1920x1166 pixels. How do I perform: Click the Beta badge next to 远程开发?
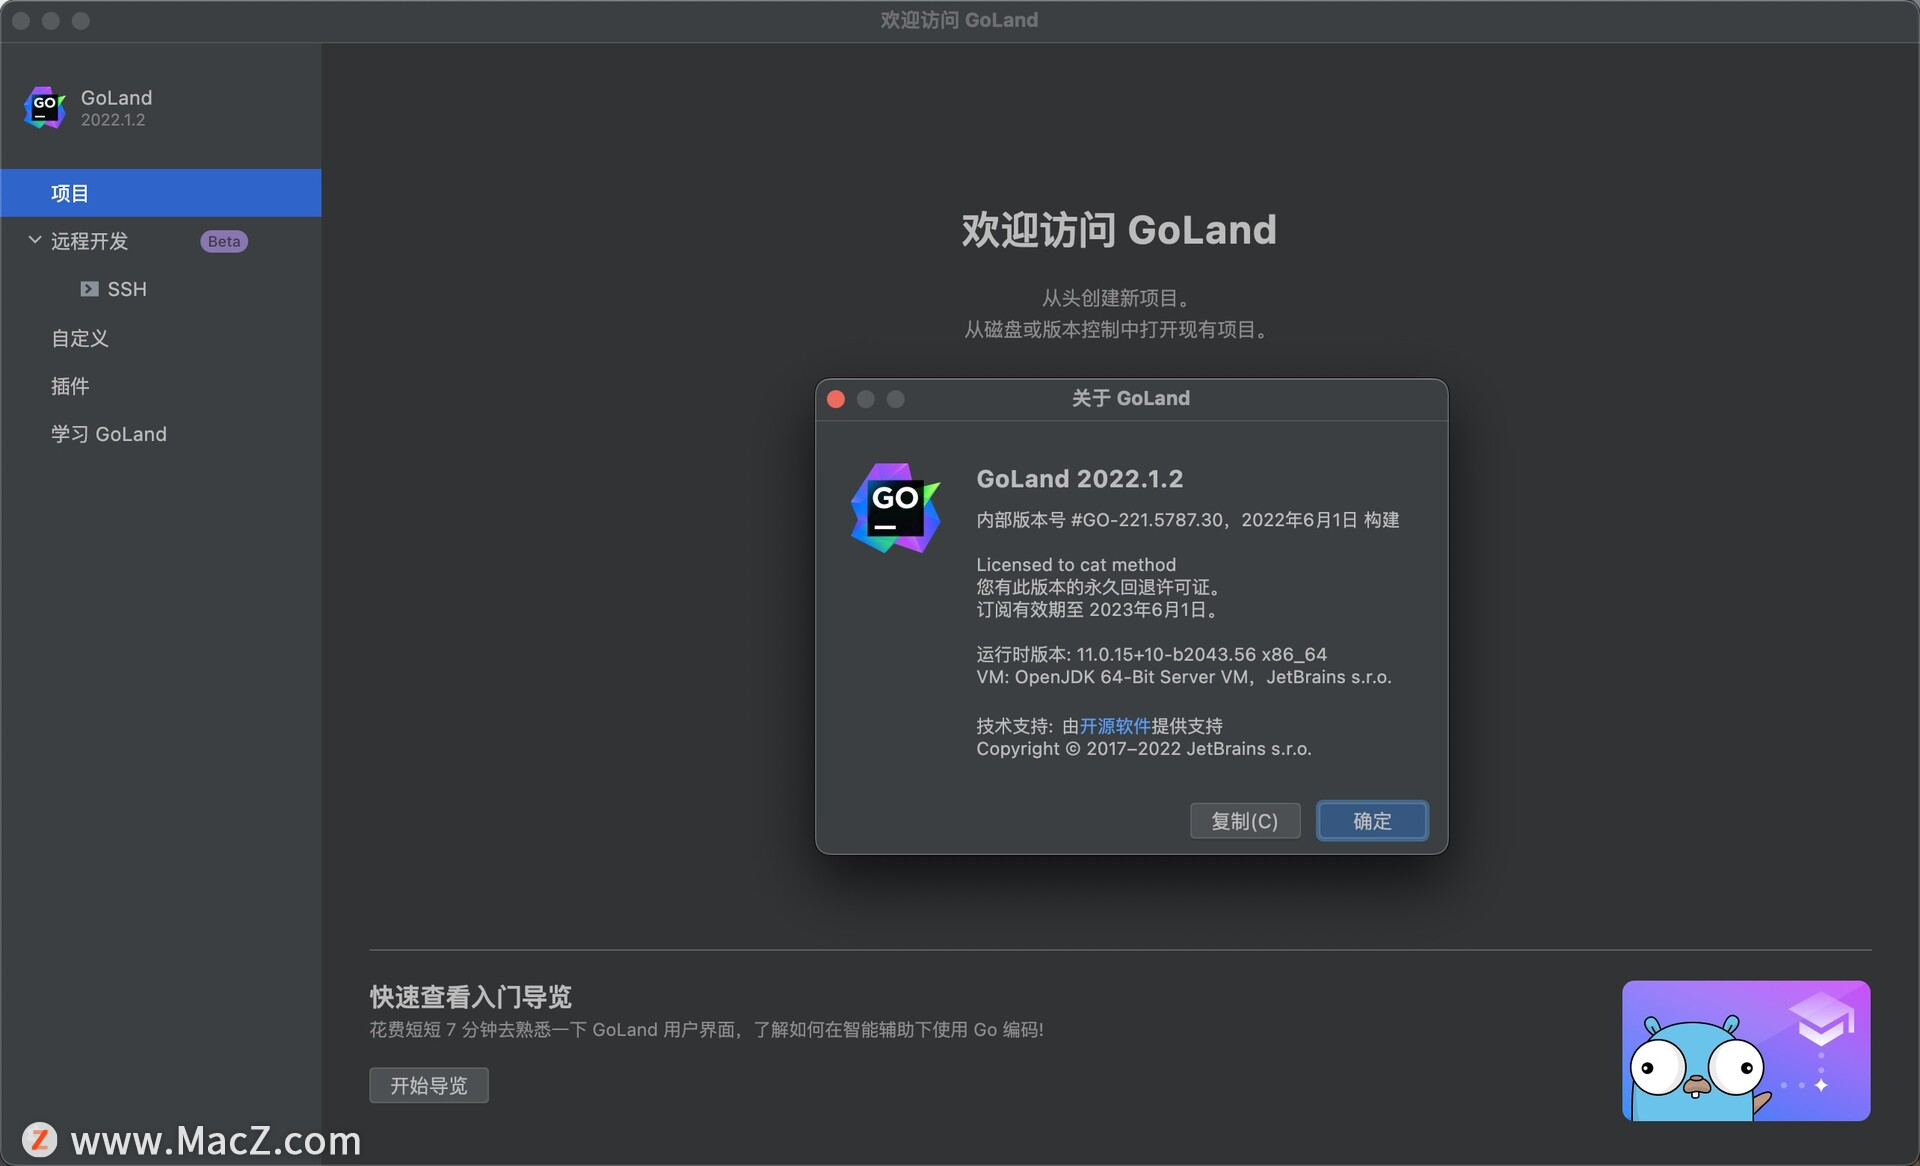click(x=224, y=241)
